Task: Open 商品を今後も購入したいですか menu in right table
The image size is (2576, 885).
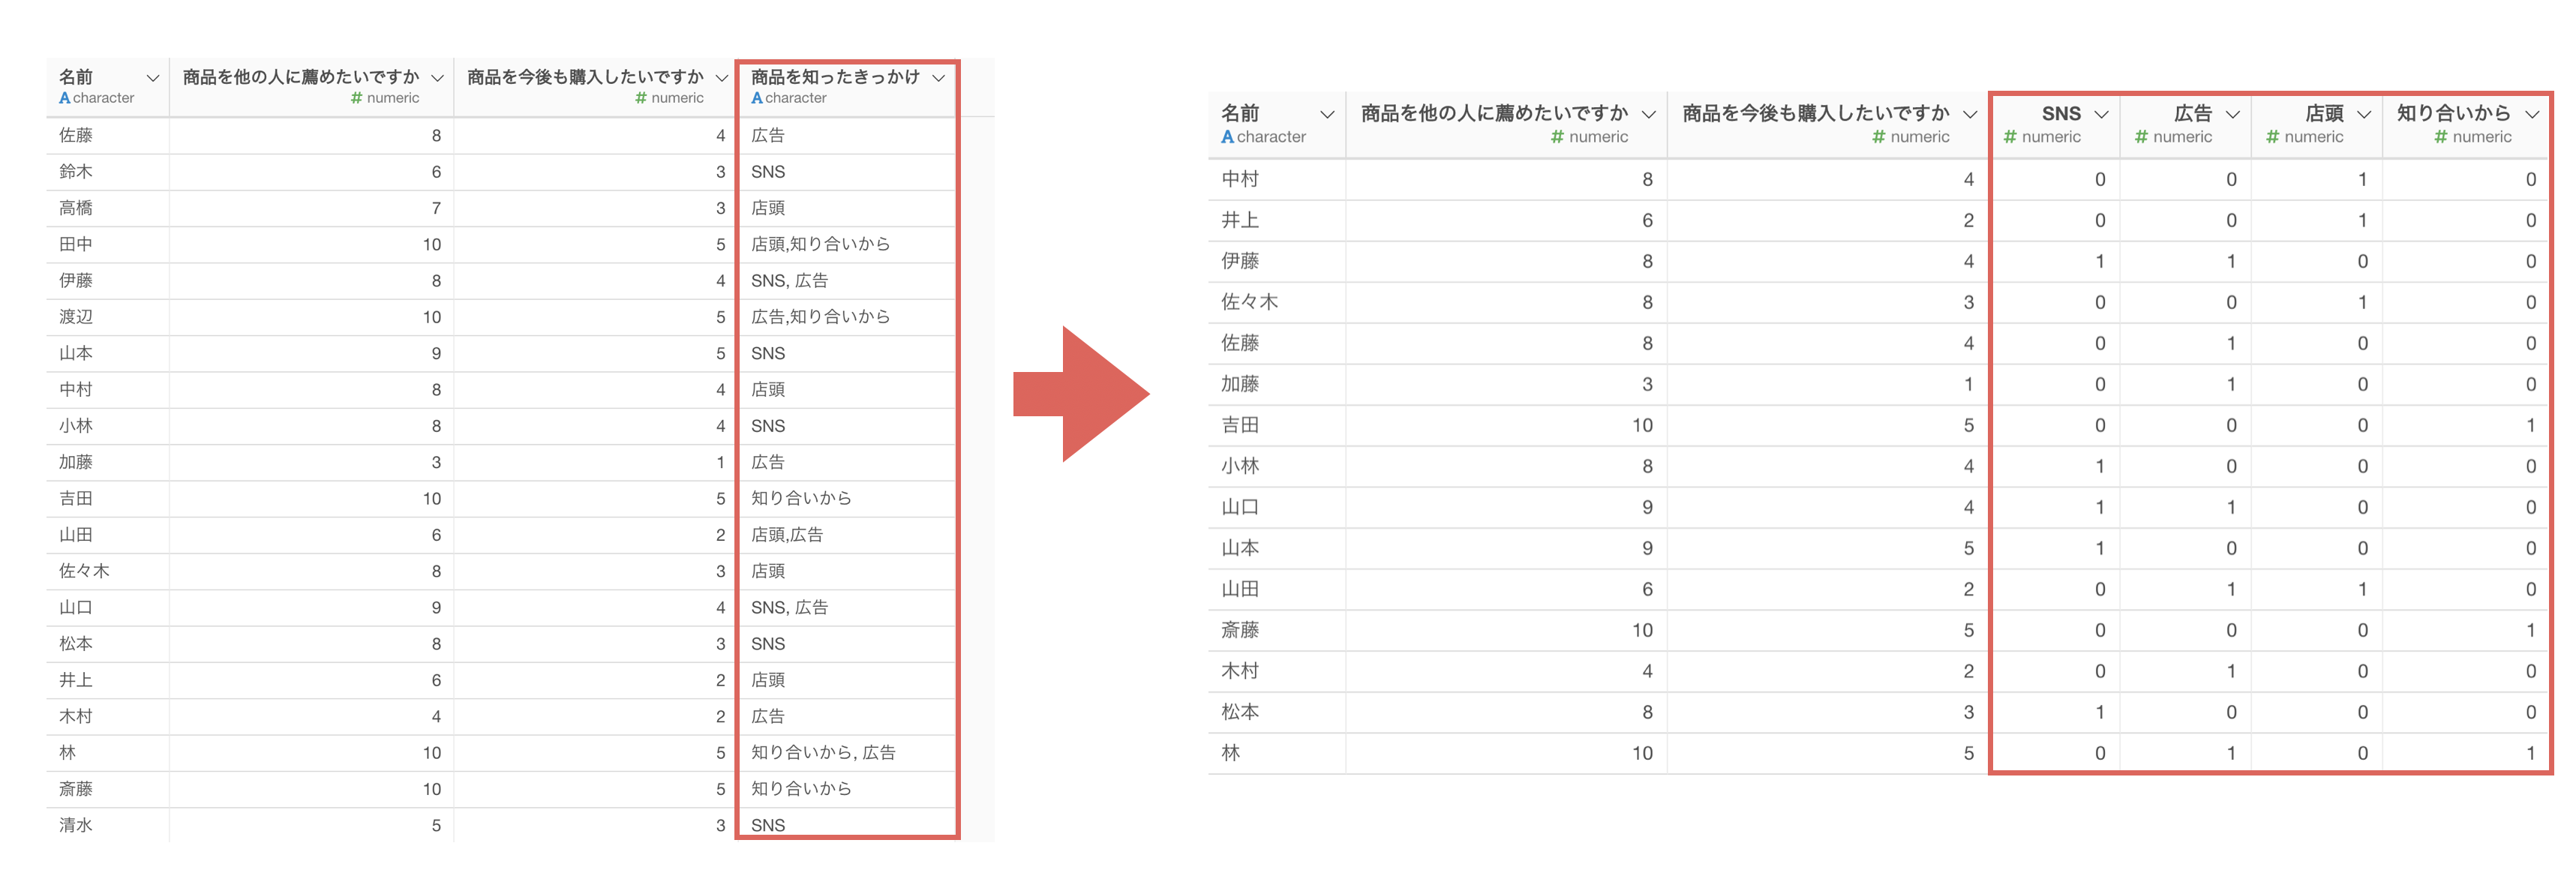Action: (x=1969, y=114)
